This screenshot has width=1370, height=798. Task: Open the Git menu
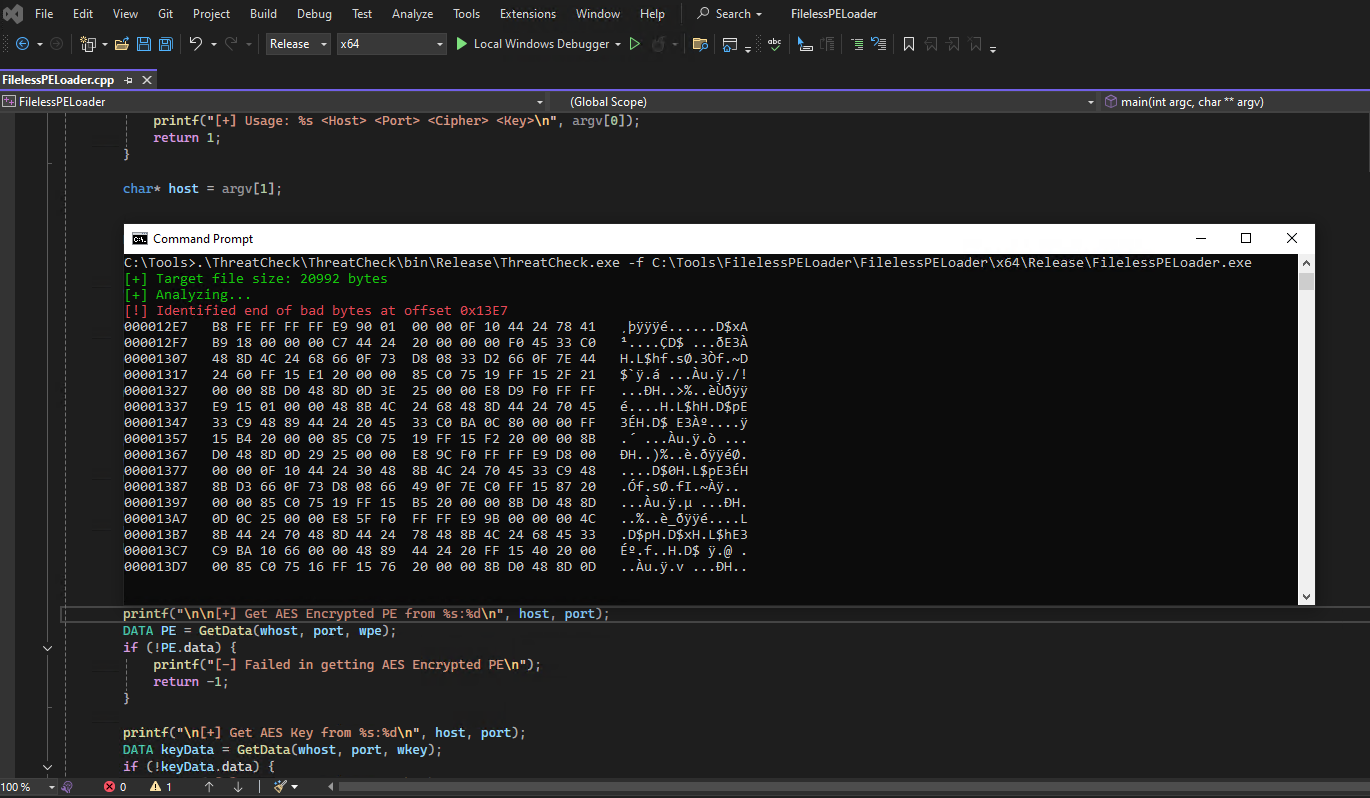tap(165, 14)
